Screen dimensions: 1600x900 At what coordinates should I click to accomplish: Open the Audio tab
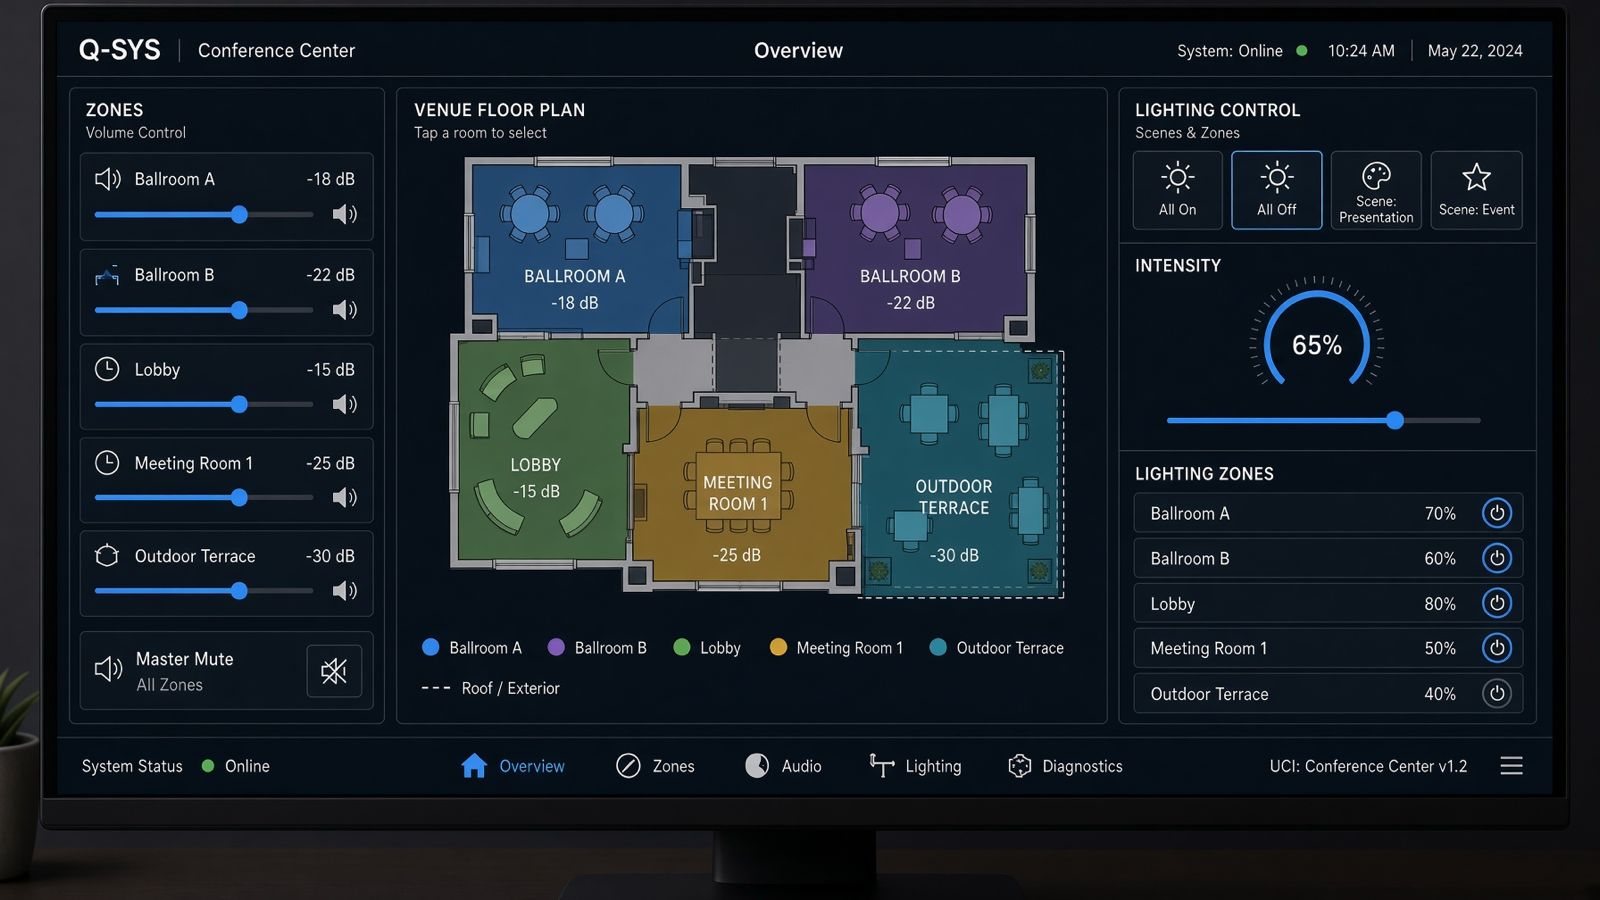coord(783,766)
